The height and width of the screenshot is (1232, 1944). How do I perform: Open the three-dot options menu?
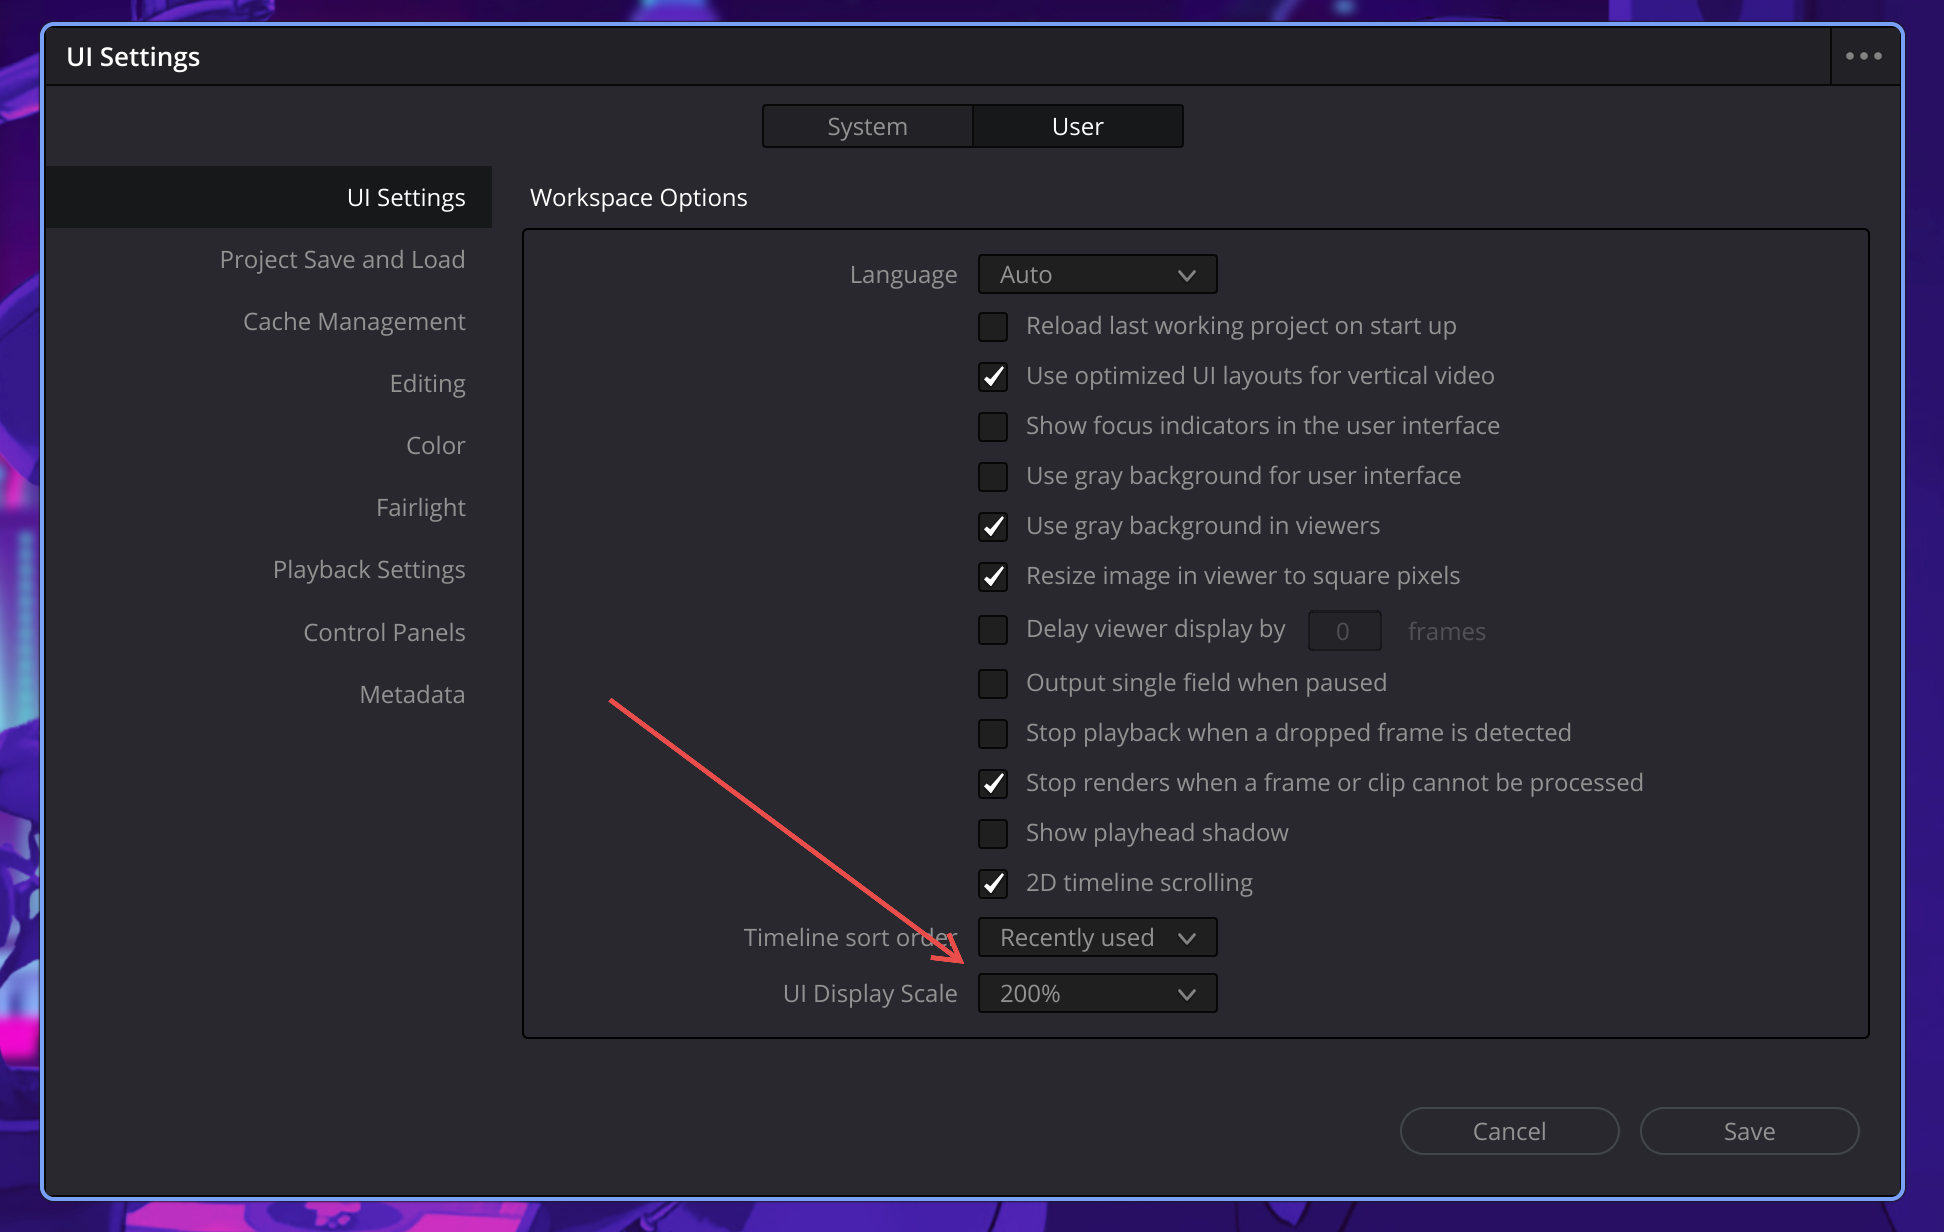pos(1863,56)
